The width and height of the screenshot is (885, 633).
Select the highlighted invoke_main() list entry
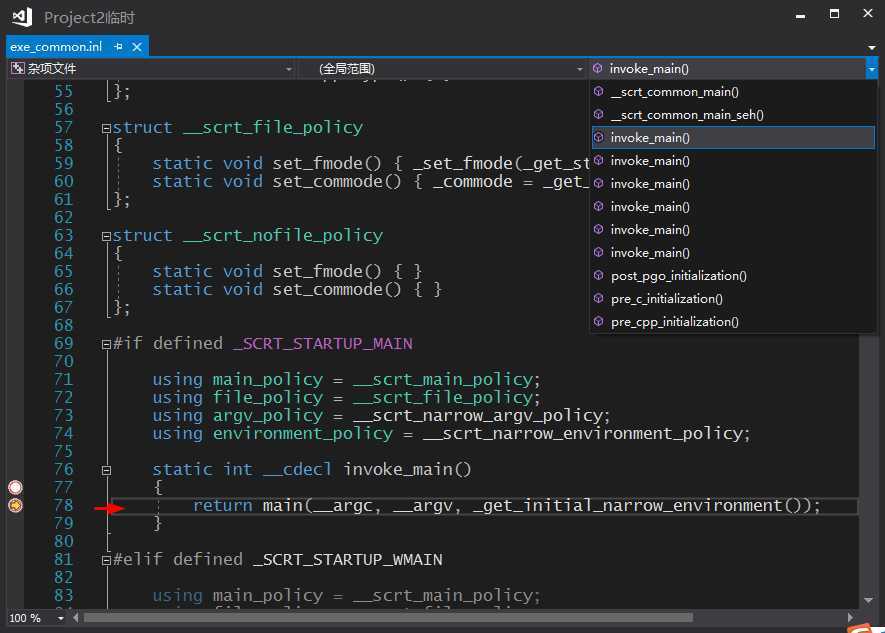click(x=733, y=138)
